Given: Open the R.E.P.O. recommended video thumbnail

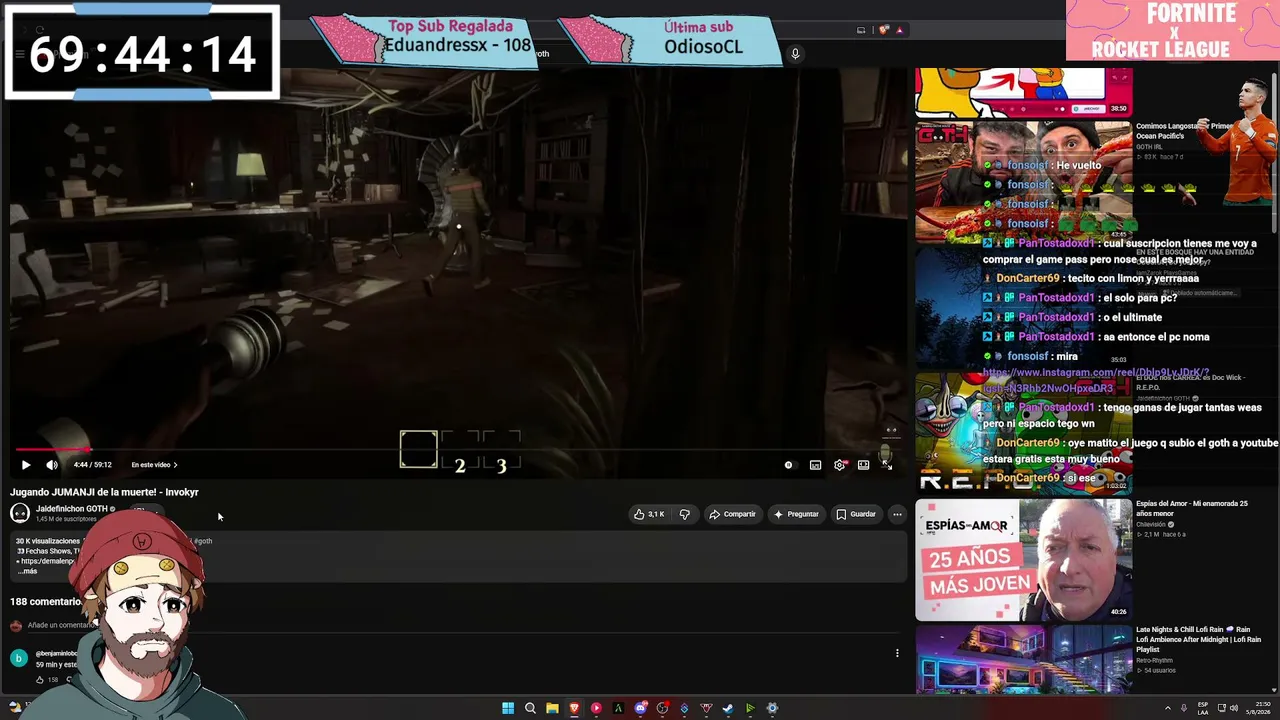Looking at the screenshot, I should [1023, 433].
